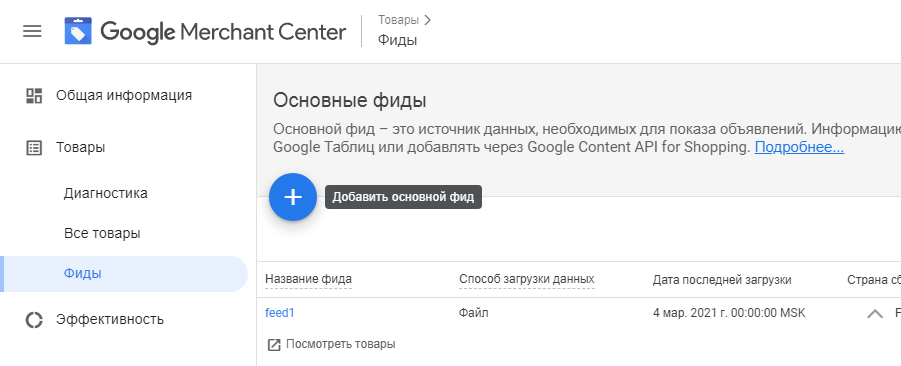Open Диагностика in the sidebar

pyautogui.click(x=106, y=193)
